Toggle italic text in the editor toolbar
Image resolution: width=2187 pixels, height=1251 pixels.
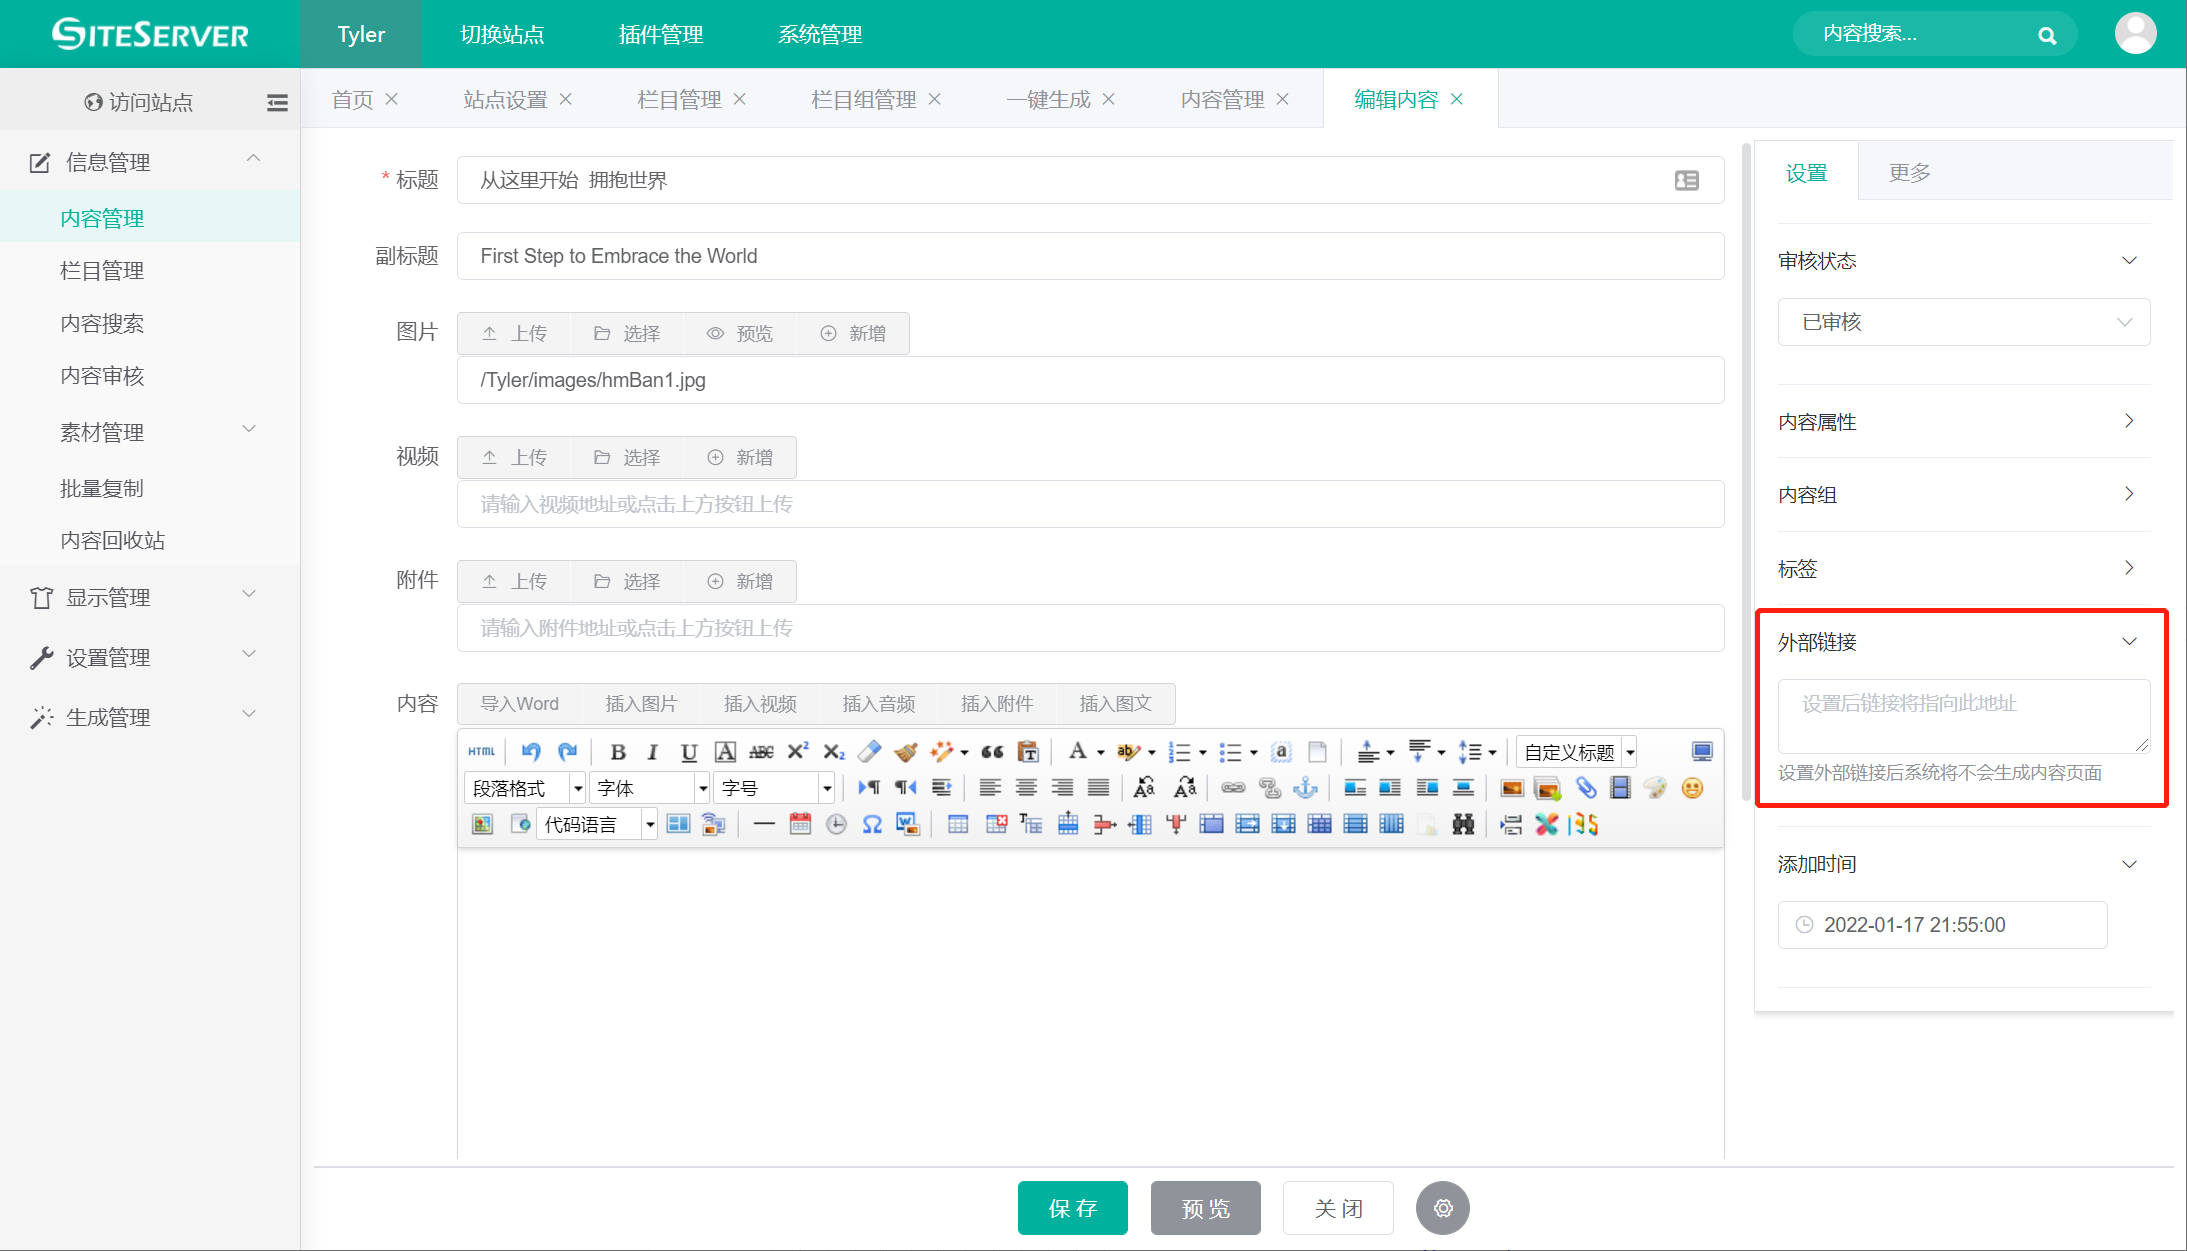[653, 752]
